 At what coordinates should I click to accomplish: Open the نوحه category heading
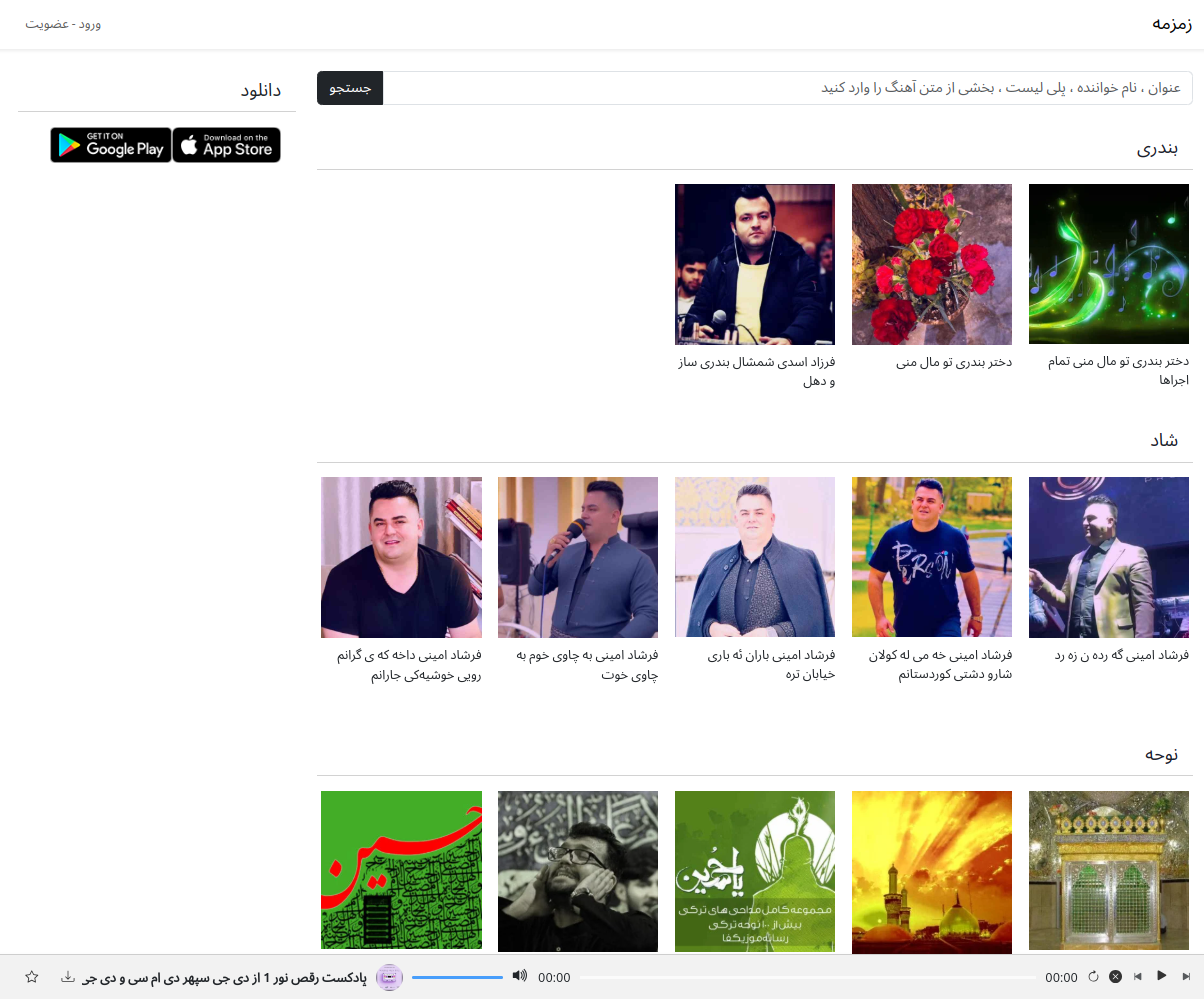pos(1162,754)
